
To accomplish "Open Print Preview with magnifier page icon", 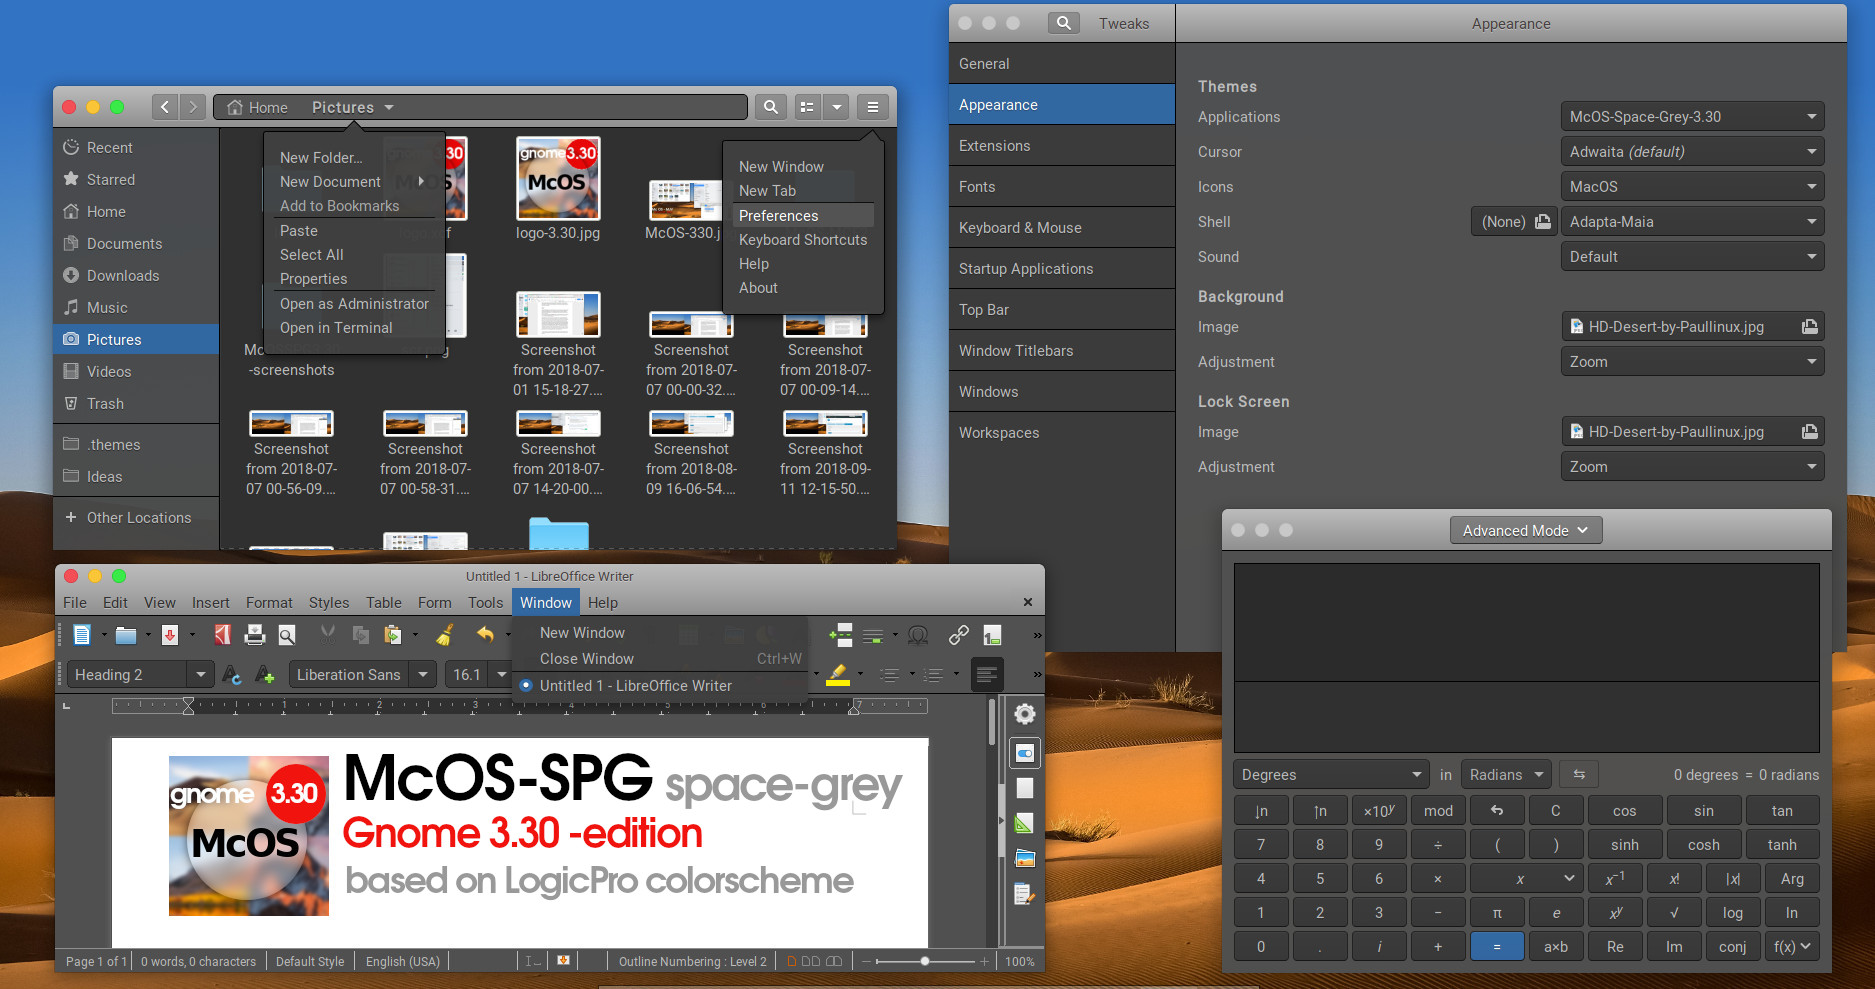I will pos(287,634).
